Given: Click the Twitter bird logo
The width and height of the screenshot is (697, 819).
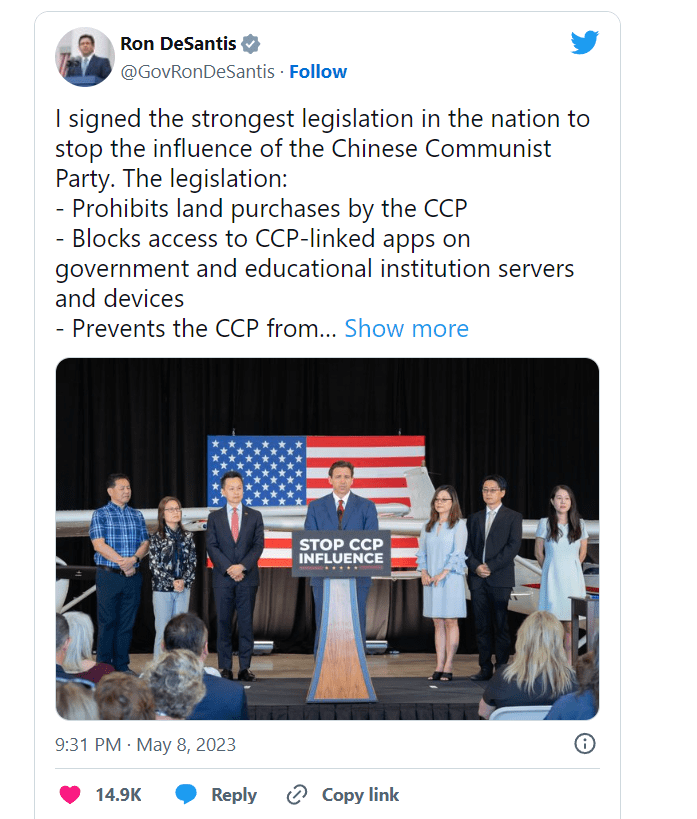Looking at the screenshot, I should (584, 42).
